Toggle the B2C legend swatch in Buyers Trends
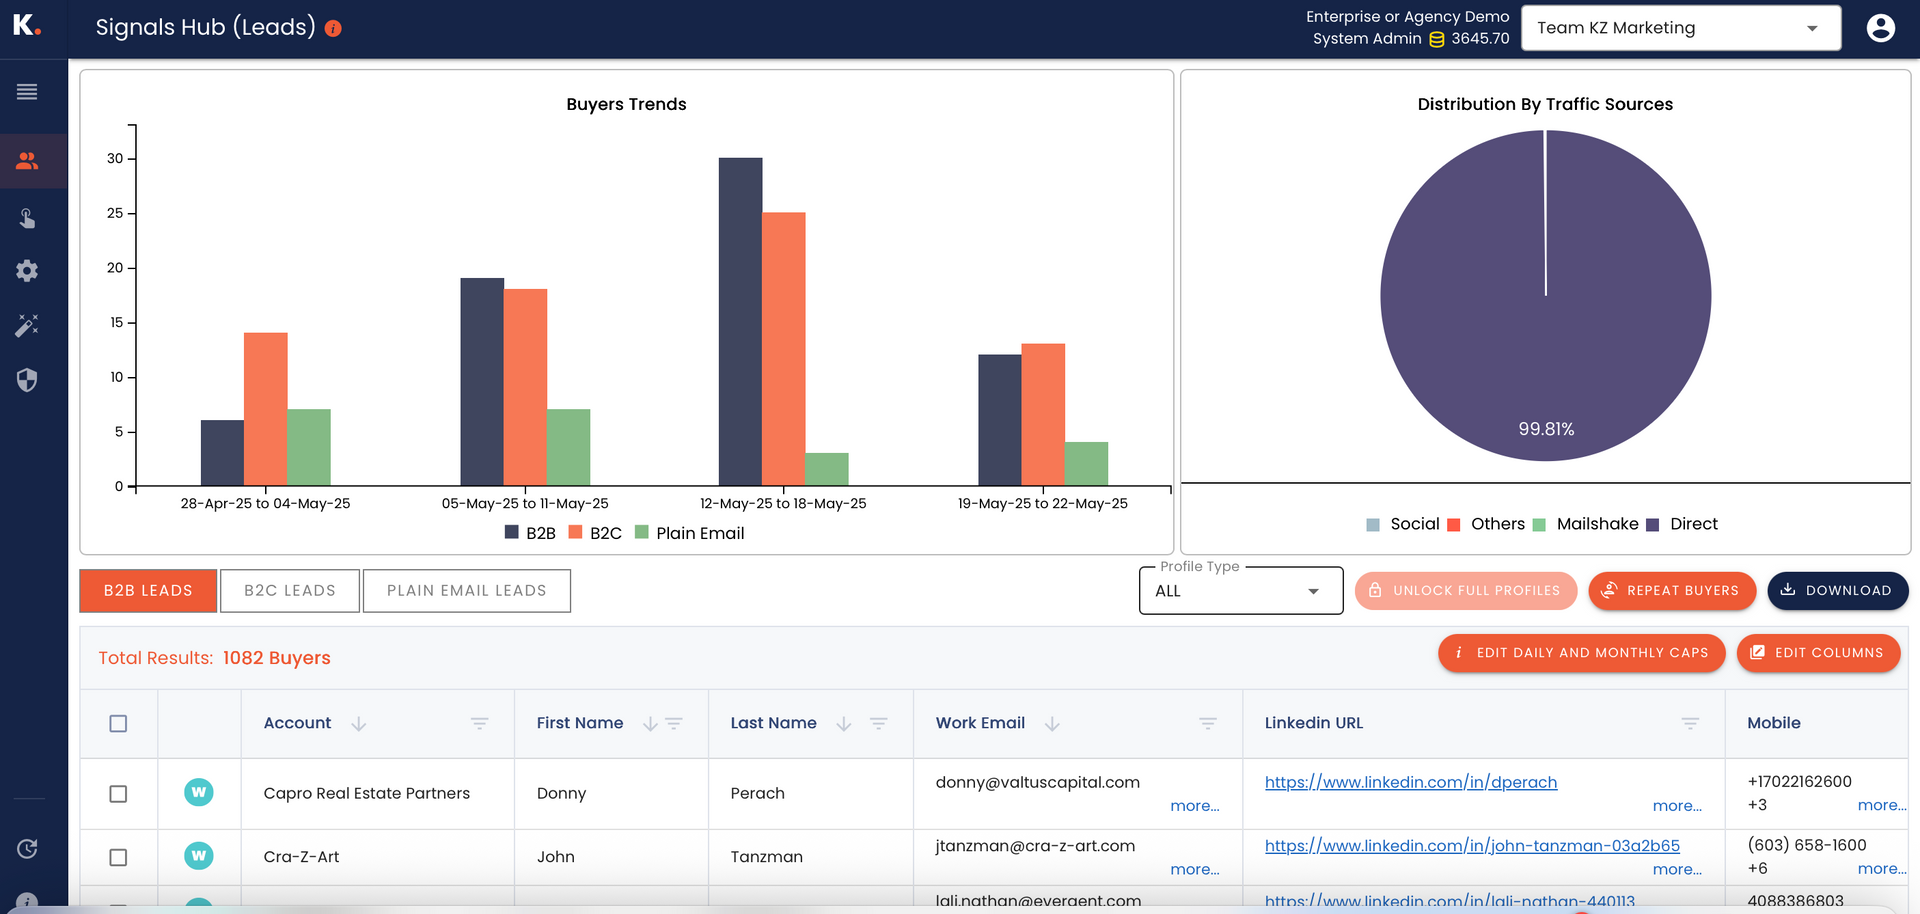Image resolution: width=1920 pixels, height=914 pixels. tap(576, 533)
